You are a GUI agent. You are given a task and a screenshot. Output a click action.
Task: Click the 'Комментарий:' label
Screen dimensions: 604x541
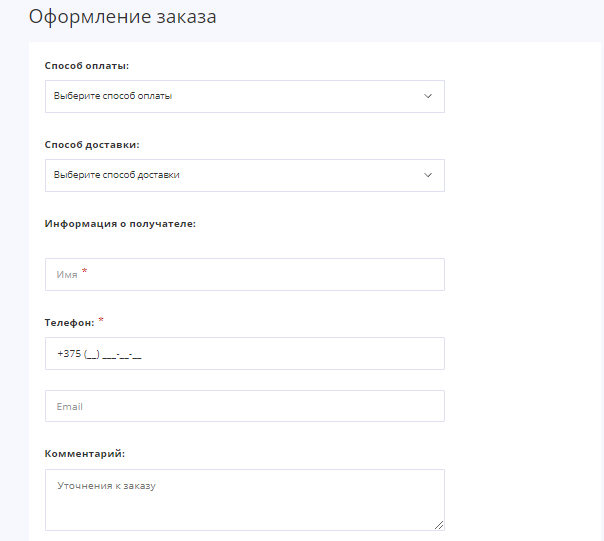tap(85, 453)
